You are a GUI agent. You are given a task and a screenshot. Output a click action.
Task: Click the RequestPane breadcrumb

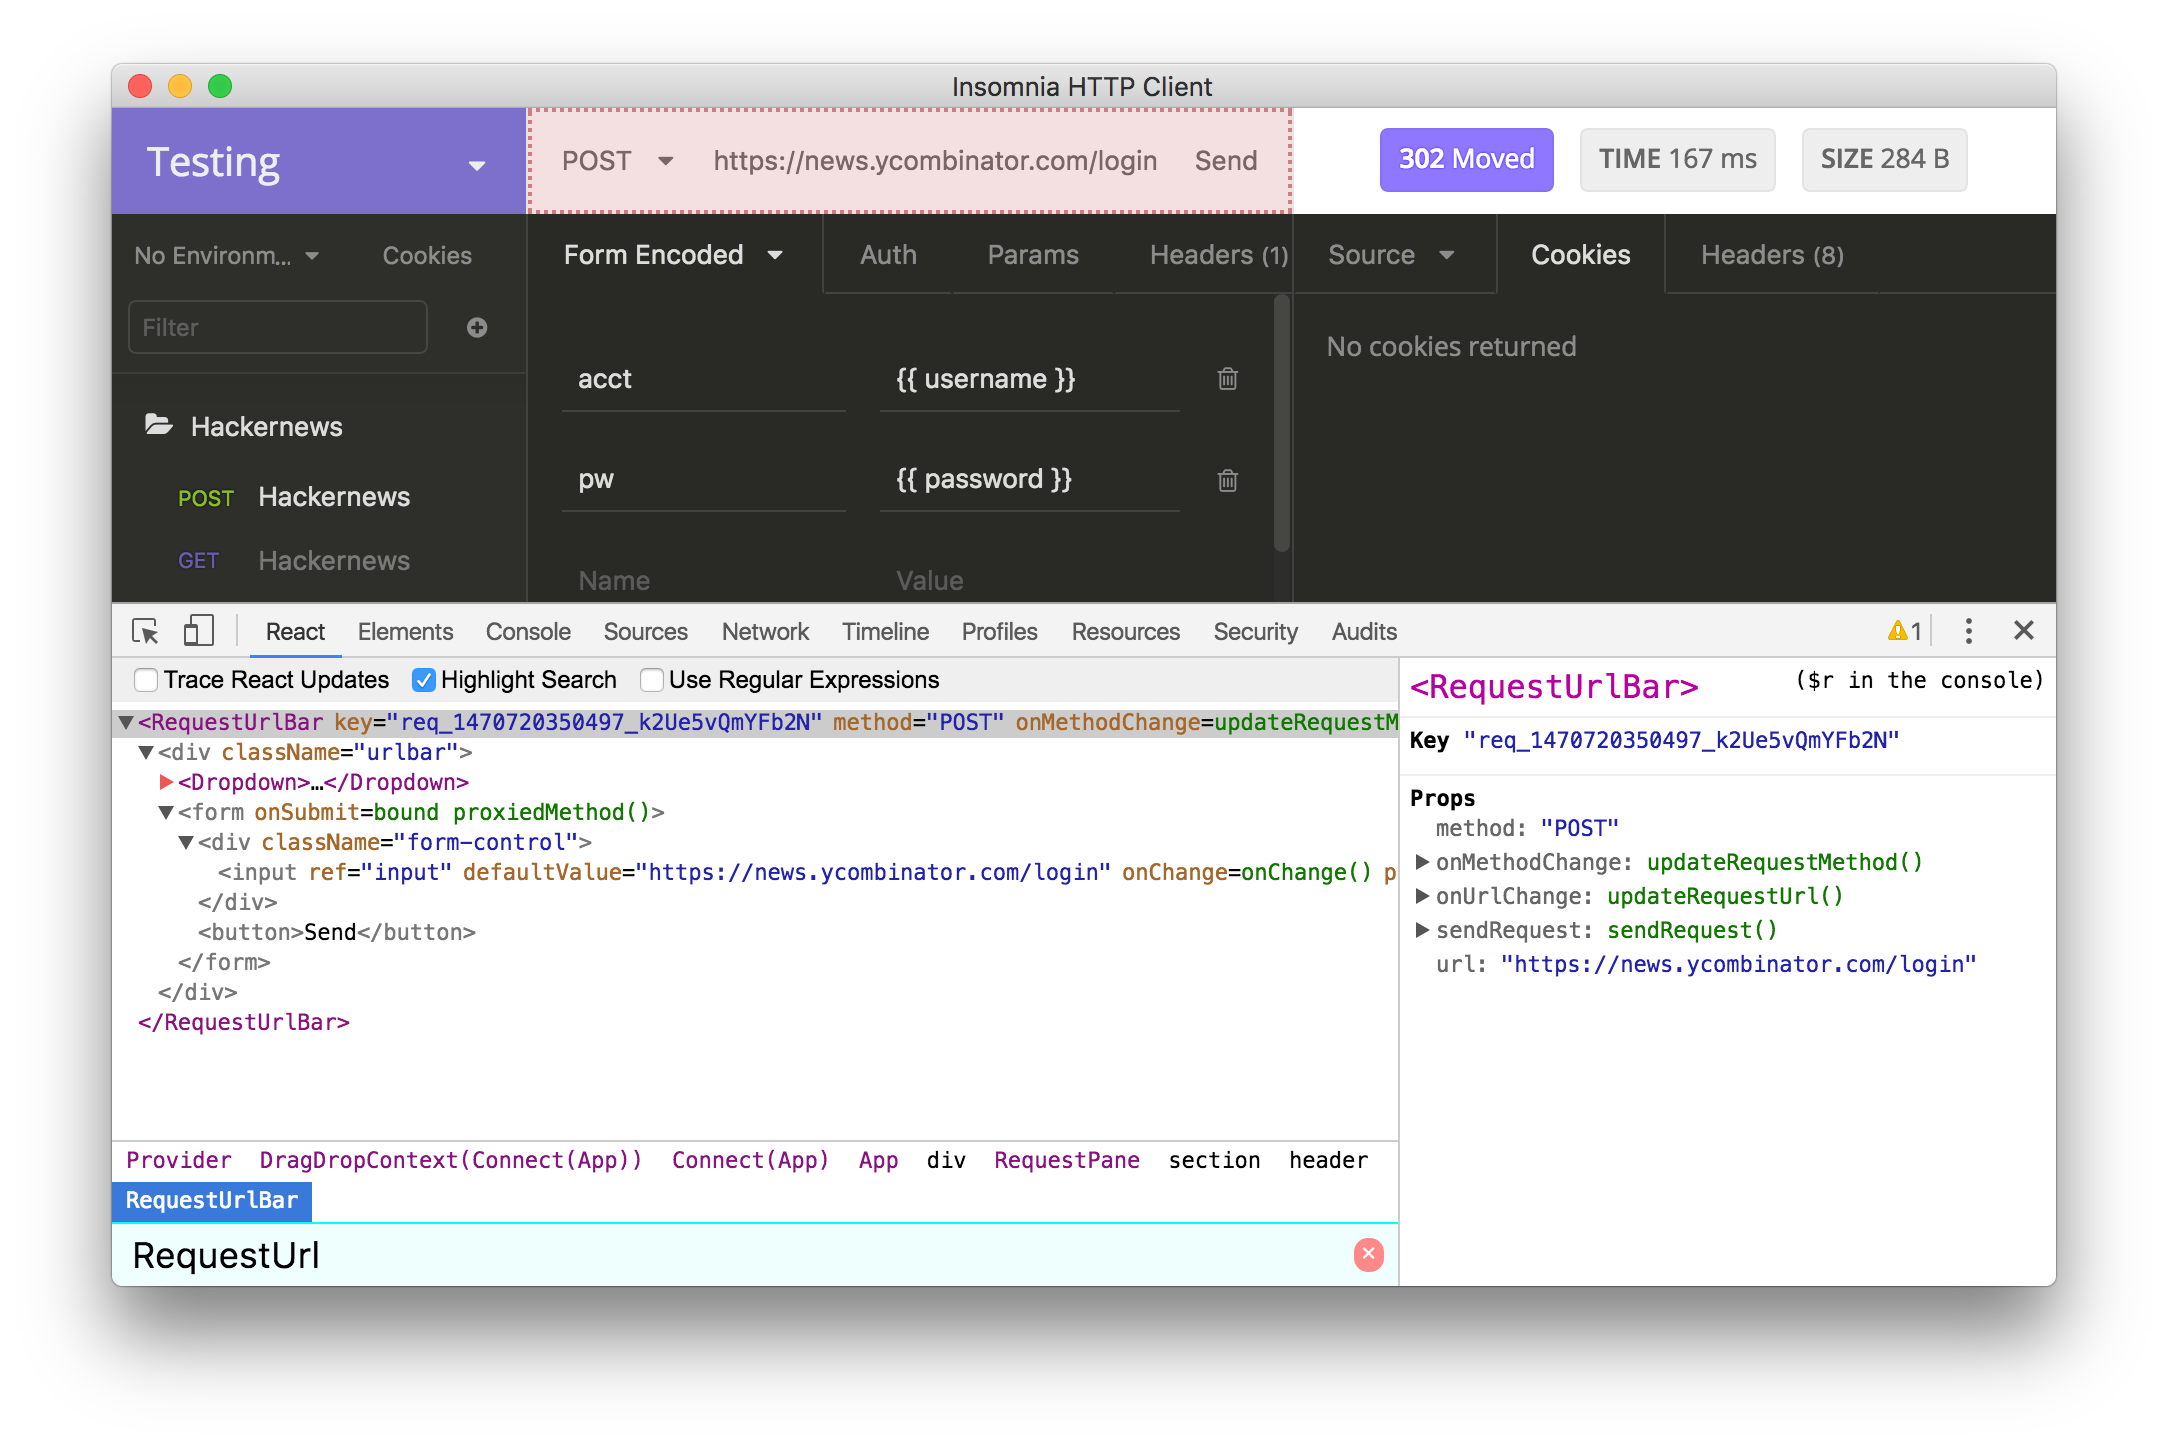point(1067,1160)
